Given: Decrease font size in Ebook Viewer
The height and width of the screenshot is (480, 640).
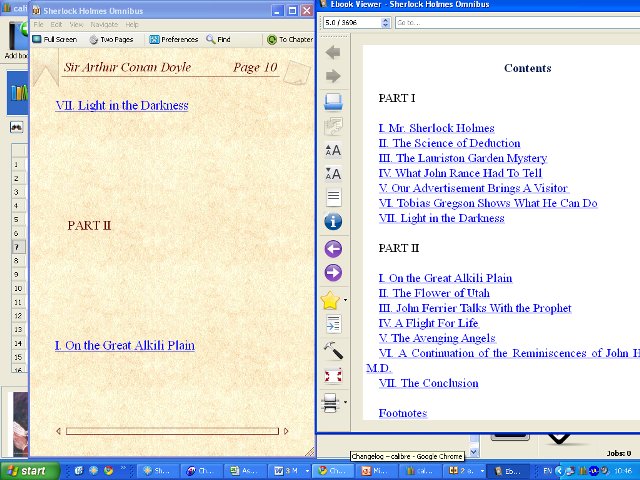Looking at the screenshot, I should (333, 174).
